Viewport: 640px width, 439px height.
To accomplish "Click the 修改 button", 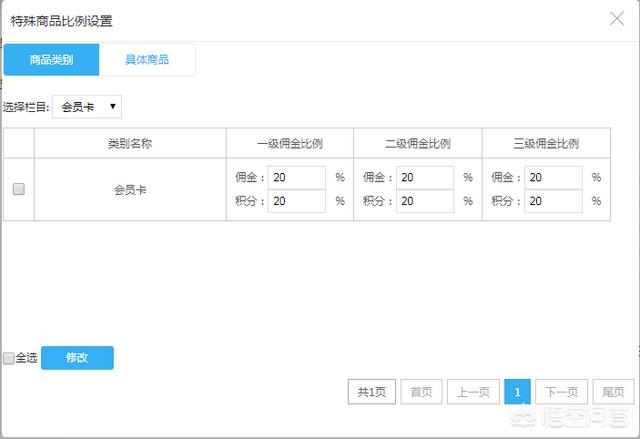I will 77,358.
